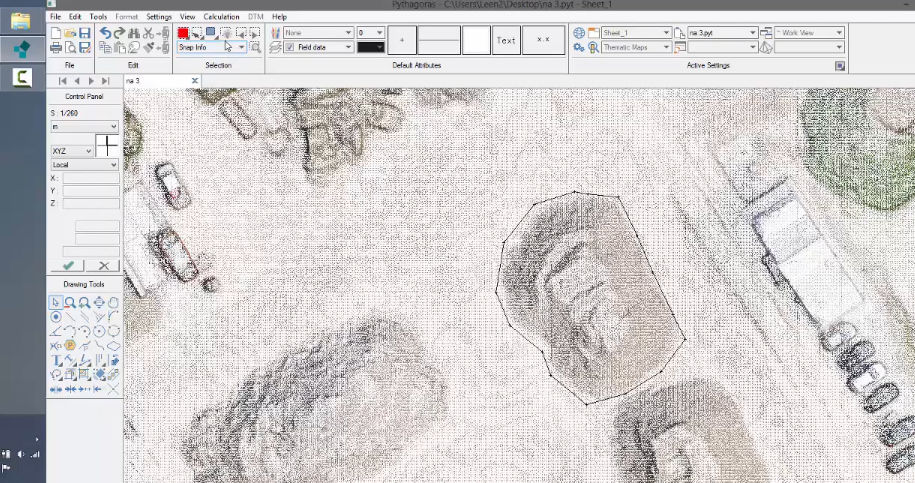Select the point tool in Drawing Tools

55,317
